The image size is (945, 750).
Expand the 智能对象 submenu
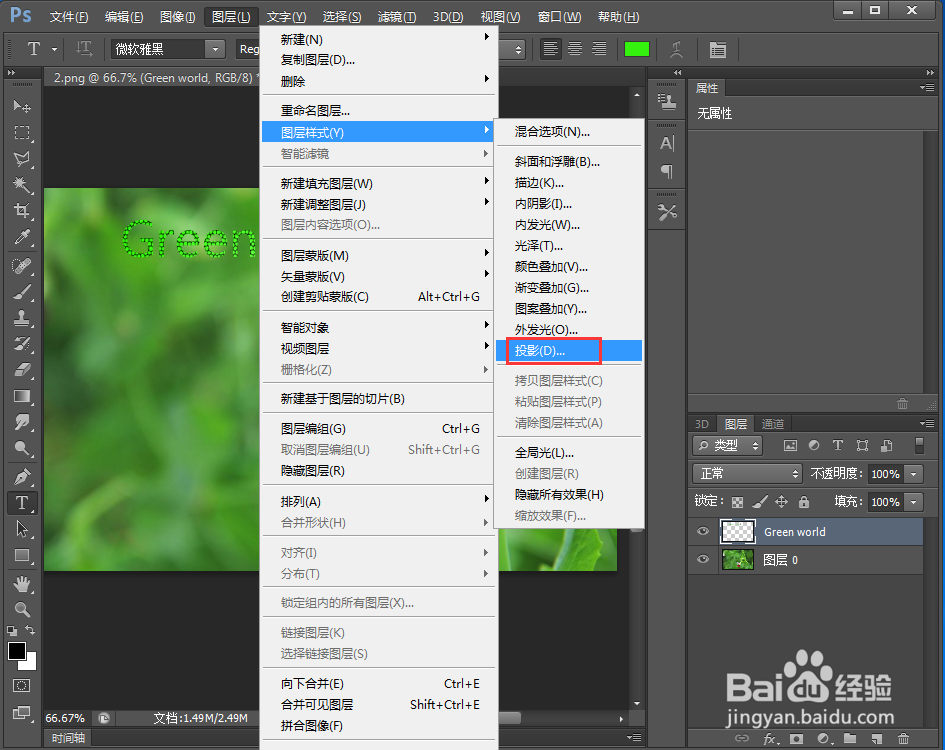coord(378,327)
